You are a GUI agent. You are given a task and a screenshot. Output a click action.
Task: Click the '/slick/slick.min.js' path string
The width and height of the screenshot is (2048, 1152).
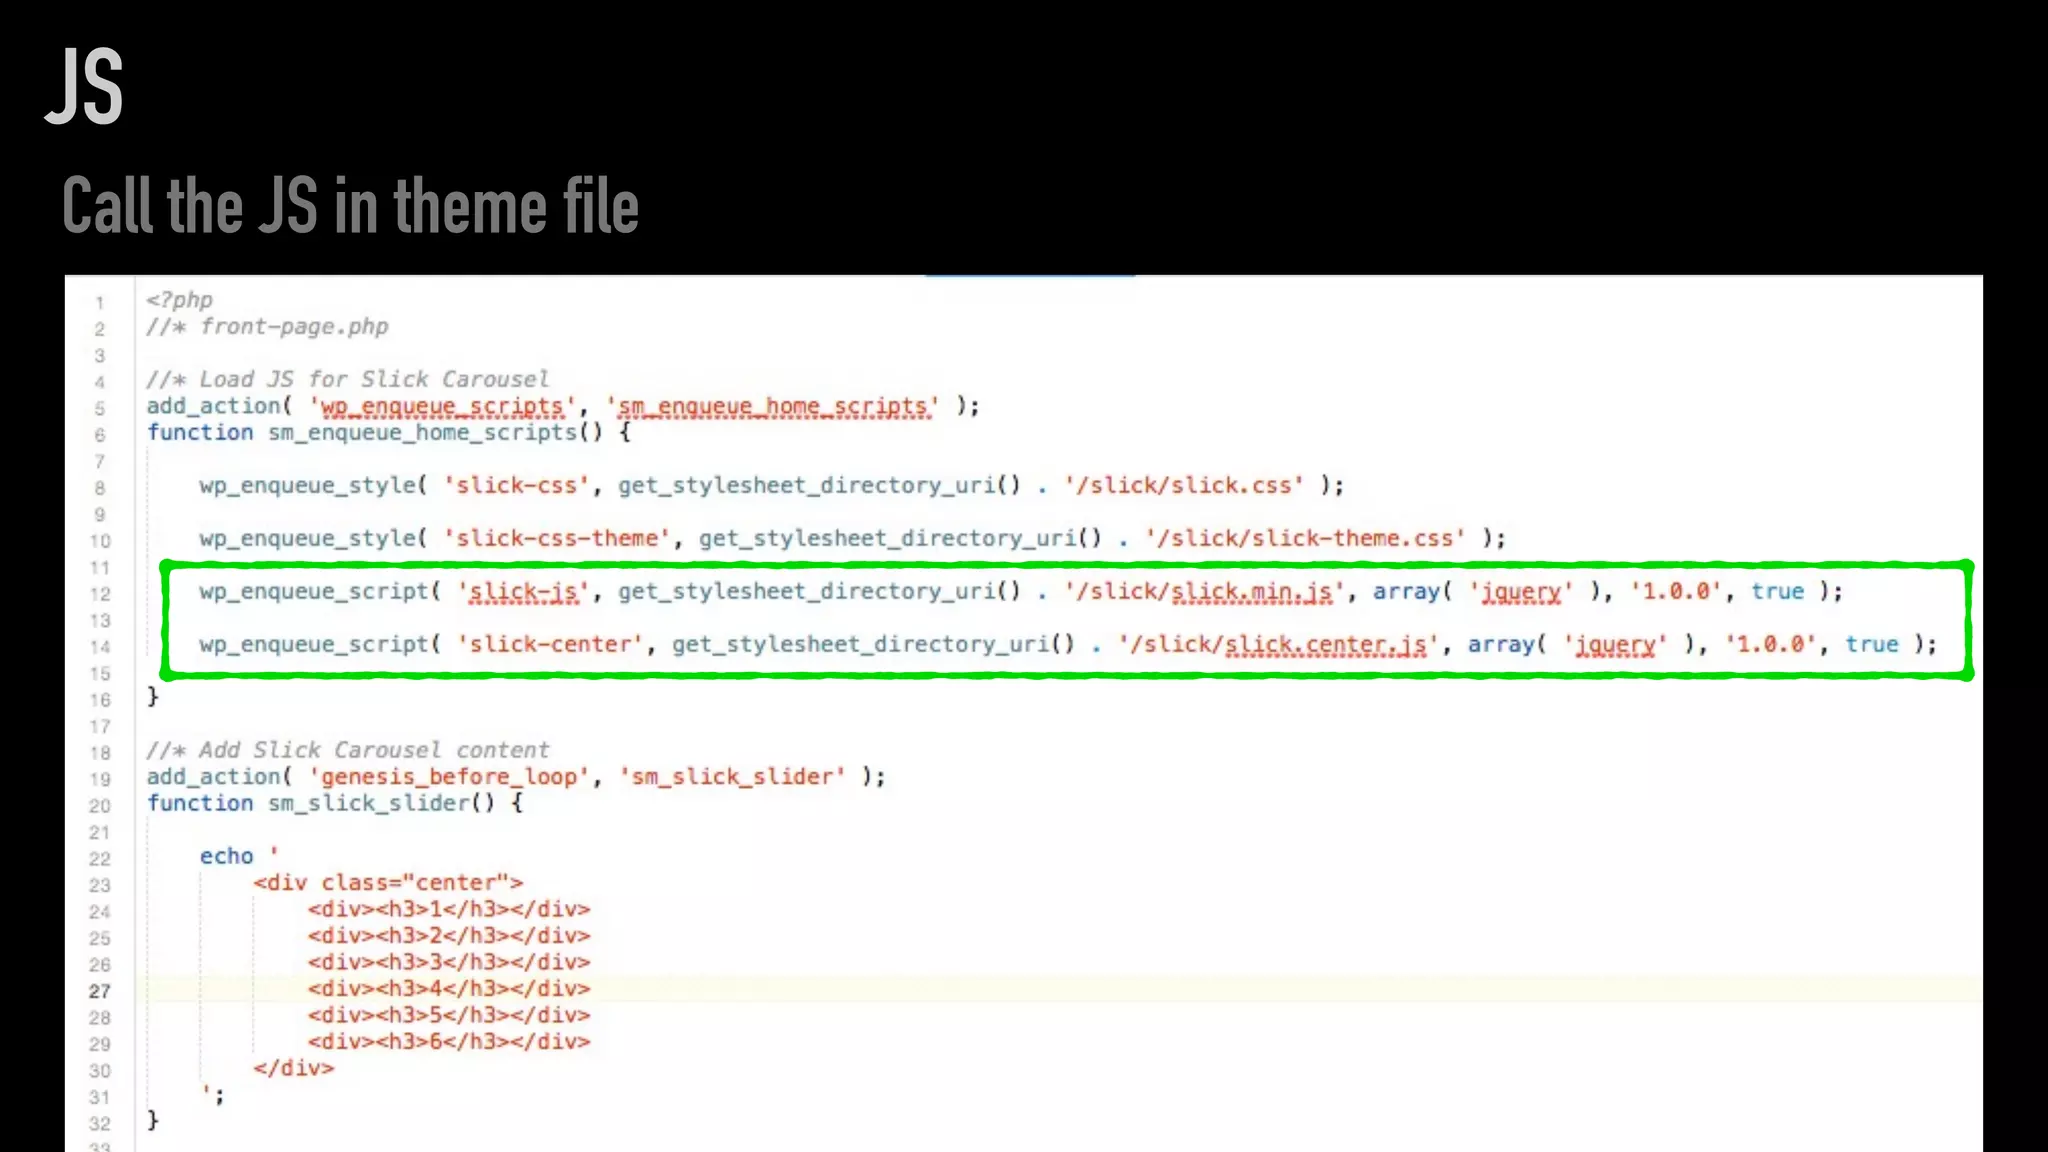point(1204,591)
